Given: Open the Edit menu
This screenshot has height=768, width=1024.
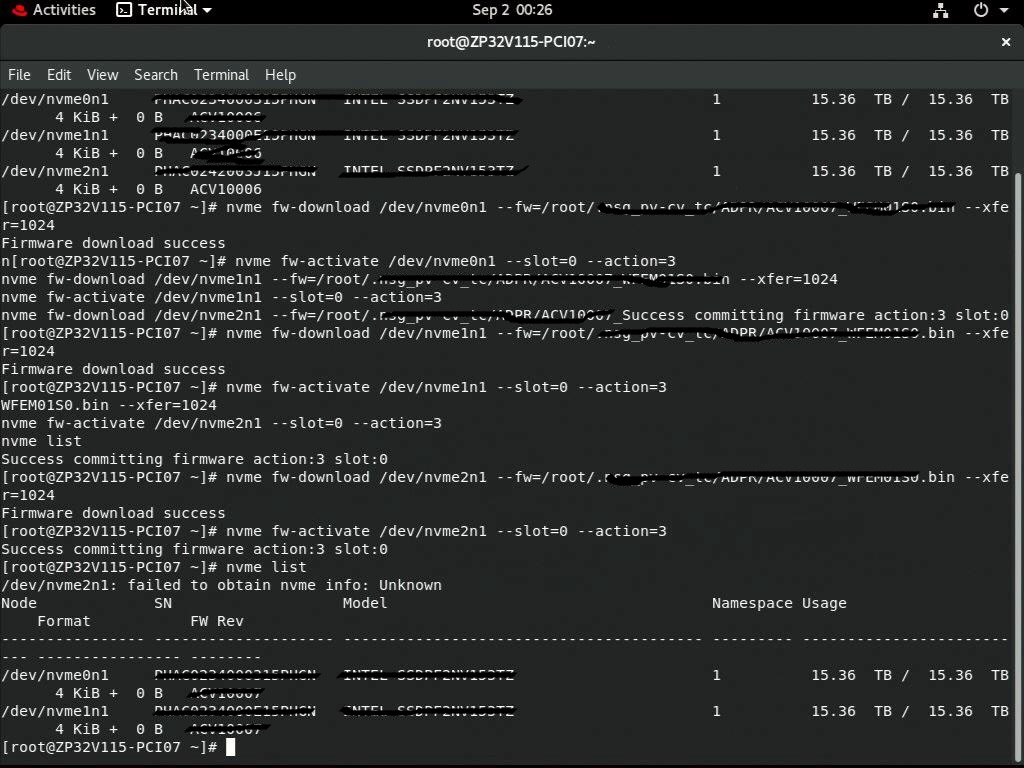Looking at the screenshot, I should click(x=59, y=75).
